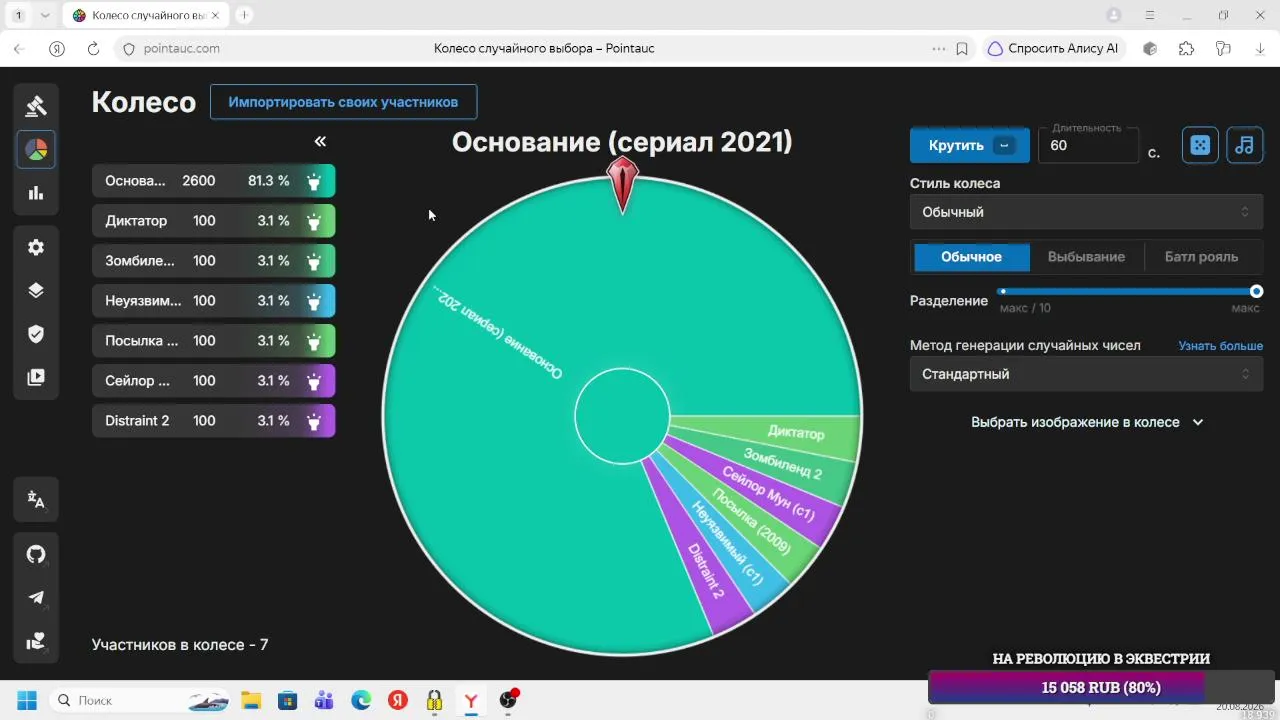Open the Telegram link icon

point(36,598)
